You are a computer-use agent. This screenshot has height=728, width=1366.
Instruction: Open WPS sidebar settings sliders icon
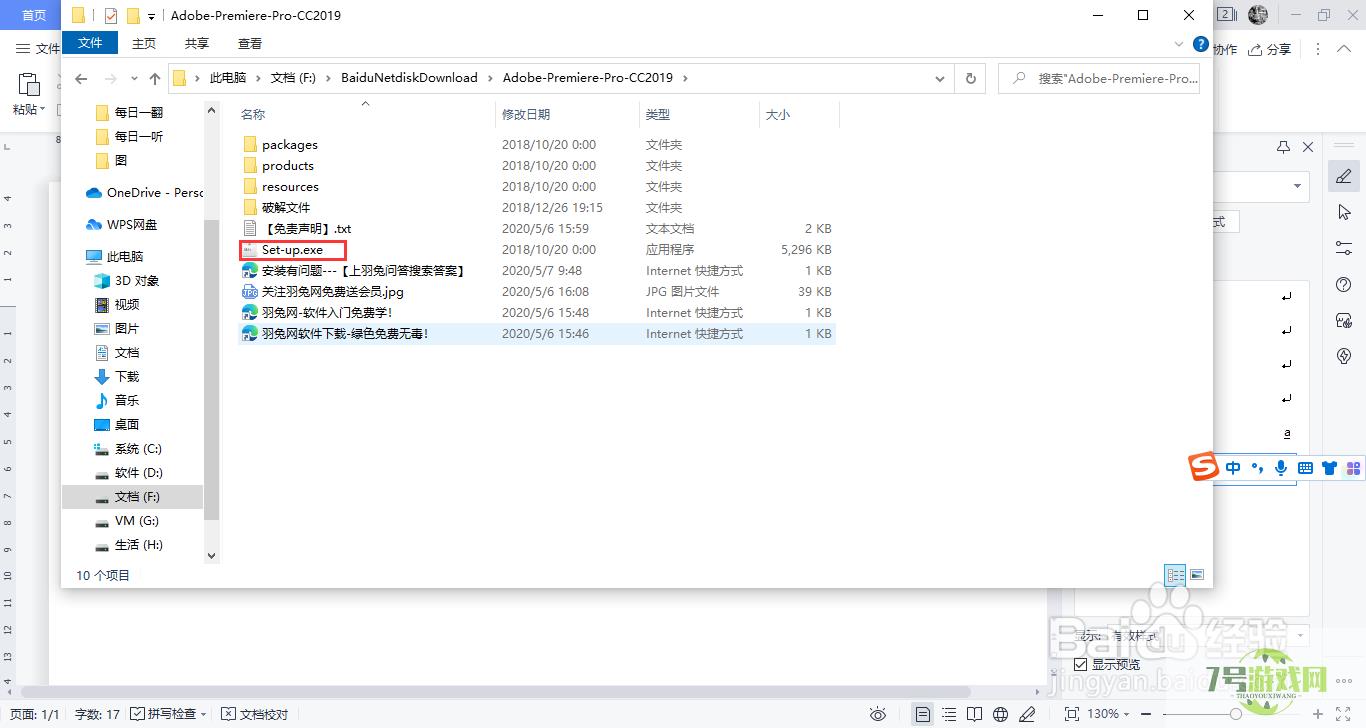pos(1344,248)
